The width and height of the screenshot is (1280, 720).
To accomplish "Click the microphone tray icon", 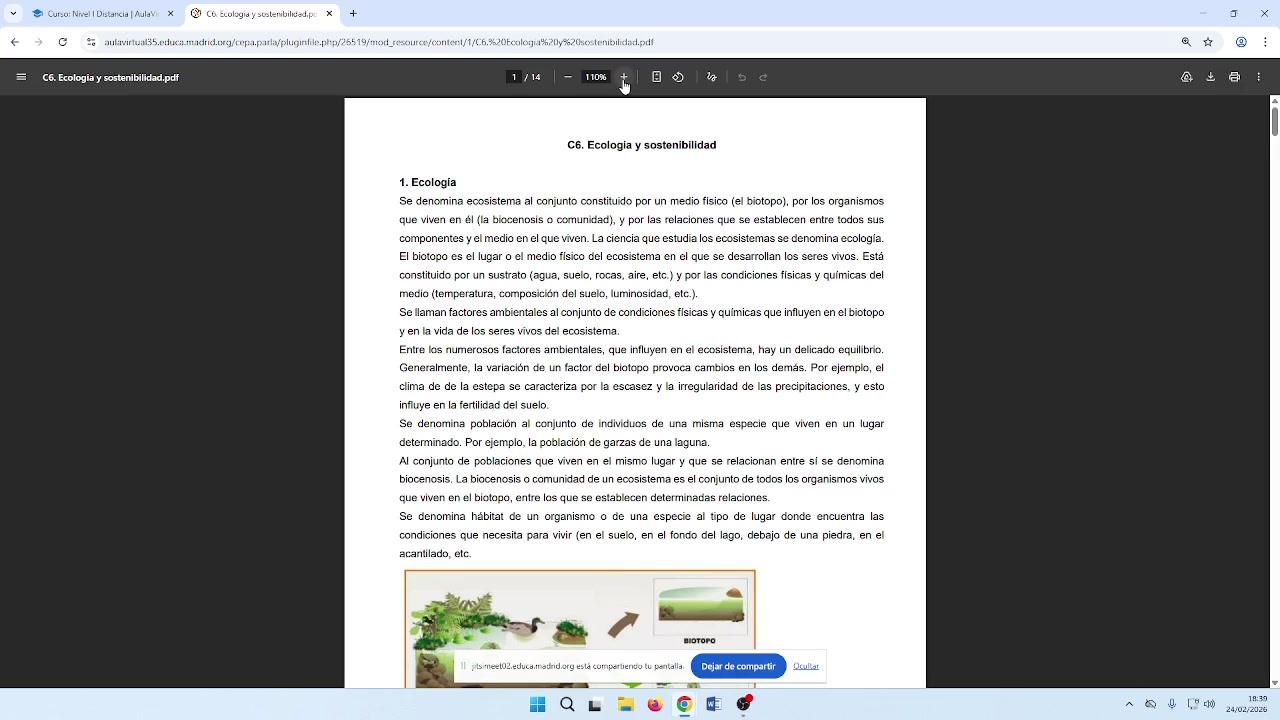I will pyautogui.click(x=1172, y=704).
